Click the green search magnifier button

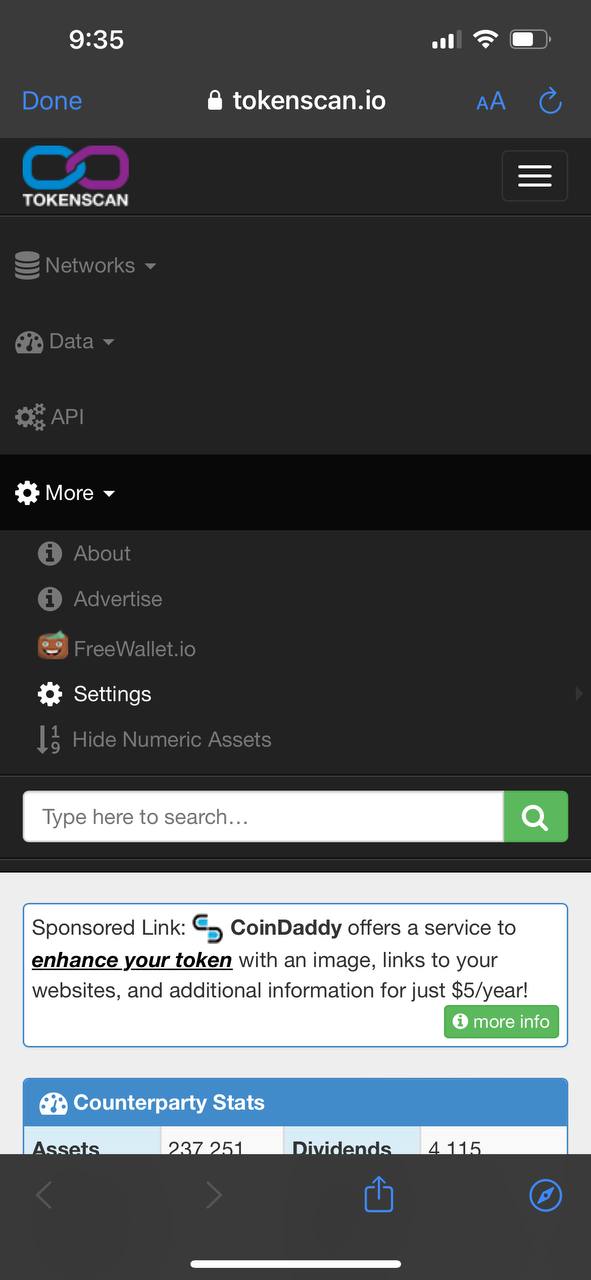(x=535, y=817)
